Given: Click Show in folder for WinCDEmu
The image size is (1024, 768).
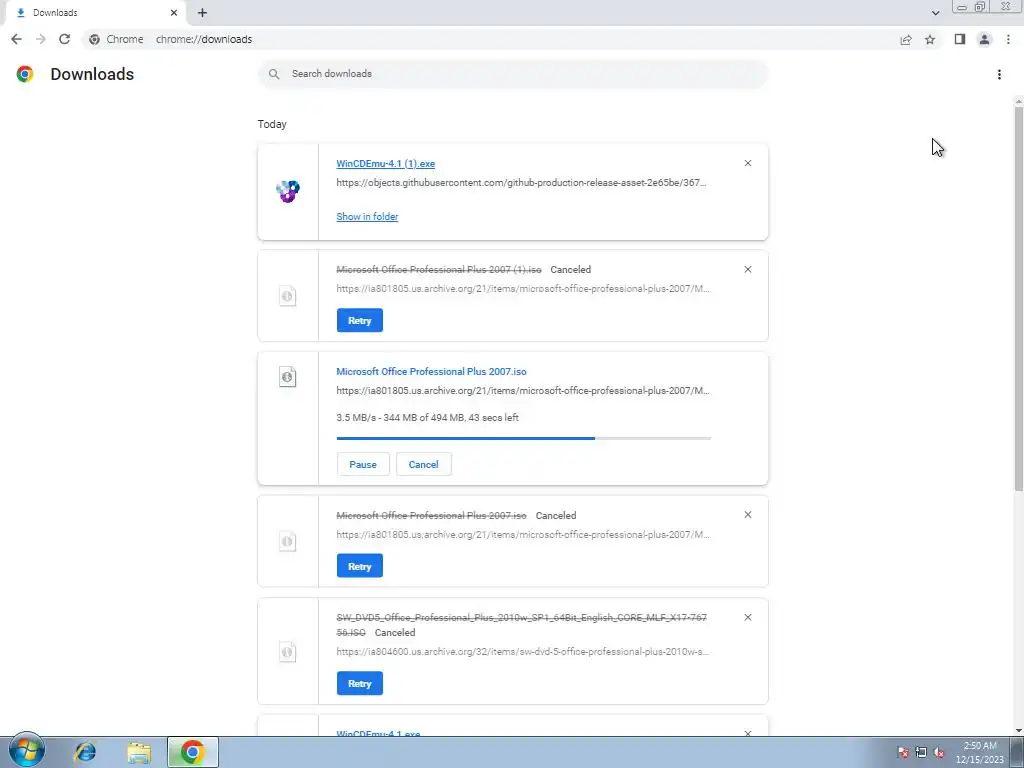Looking at the screenshot, I should [x=367, y=216].
